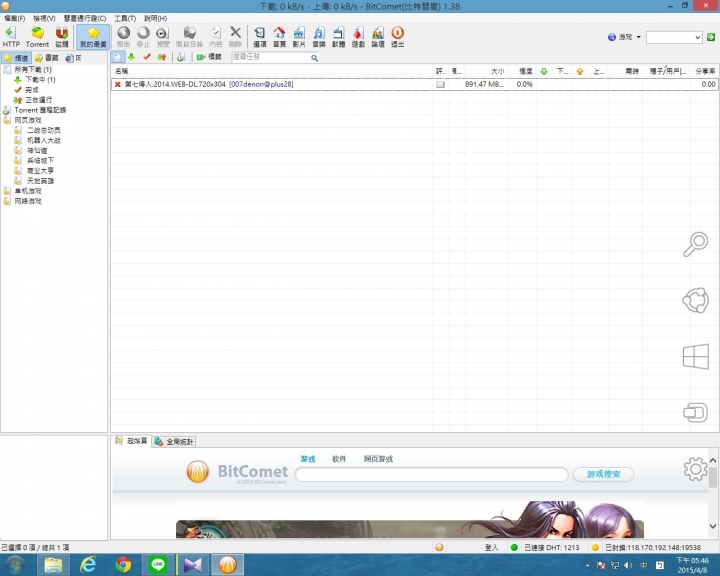Click the magnet link toolbar icon

(x=62, y=37)
